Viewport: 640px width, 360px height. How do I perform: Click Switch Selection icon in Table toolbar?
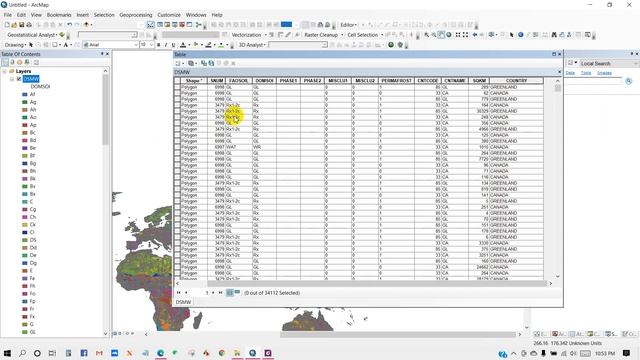click(x=211, y=63)
